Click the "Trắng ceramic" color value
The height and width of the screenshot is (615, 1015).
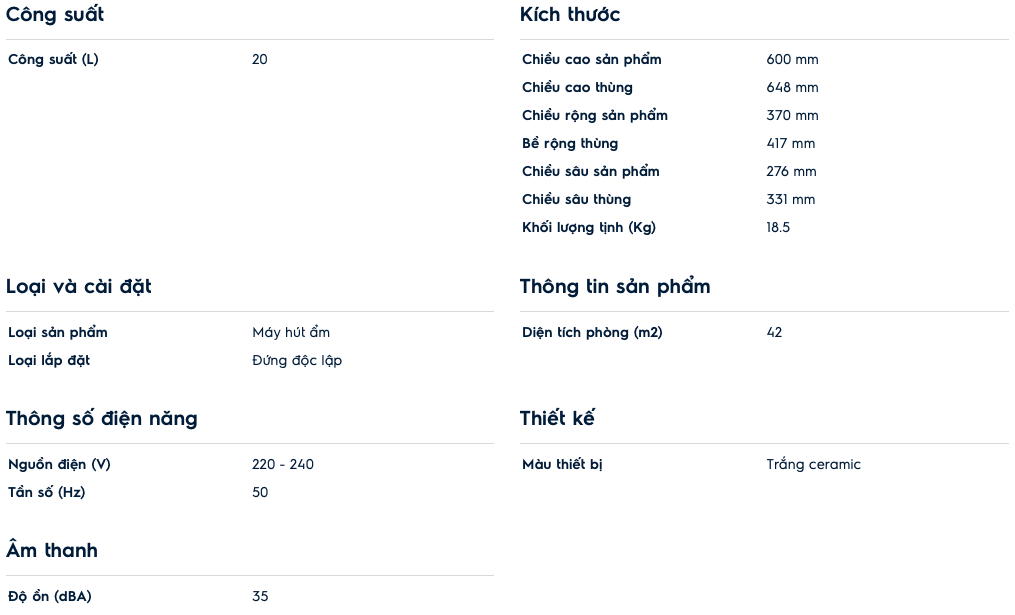pyautogui.click(x=813, y=465)
